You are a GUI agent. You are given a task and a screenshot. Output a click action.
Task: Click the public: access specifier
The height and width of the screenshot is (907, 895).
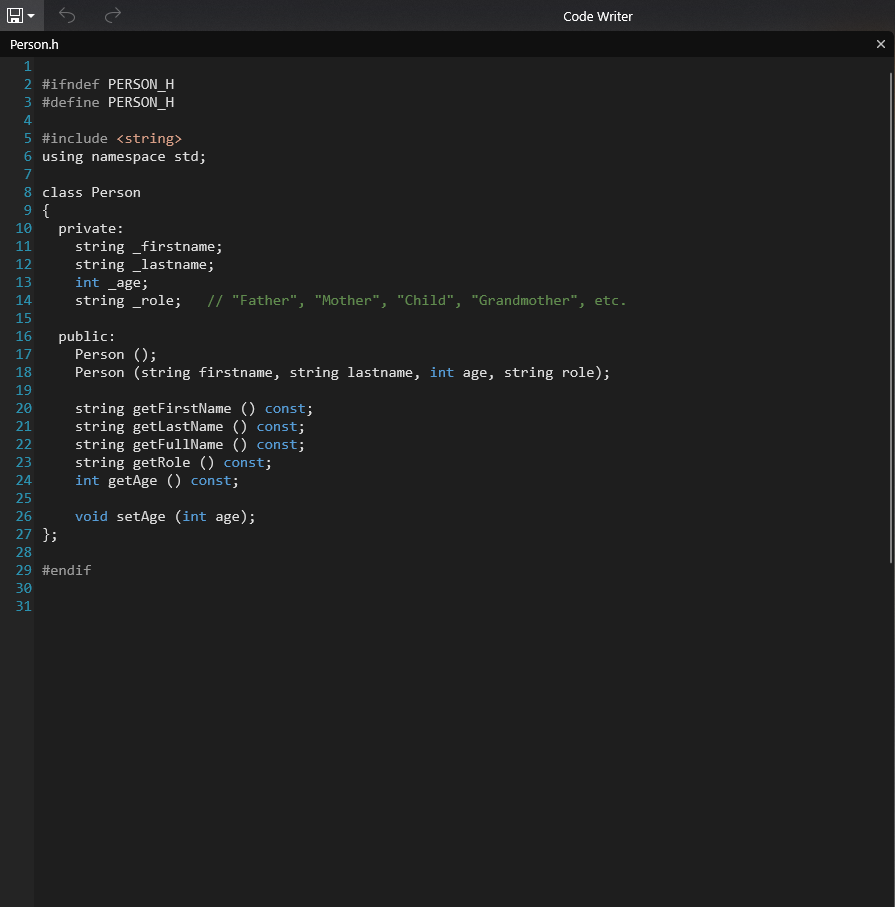point(86,336)
